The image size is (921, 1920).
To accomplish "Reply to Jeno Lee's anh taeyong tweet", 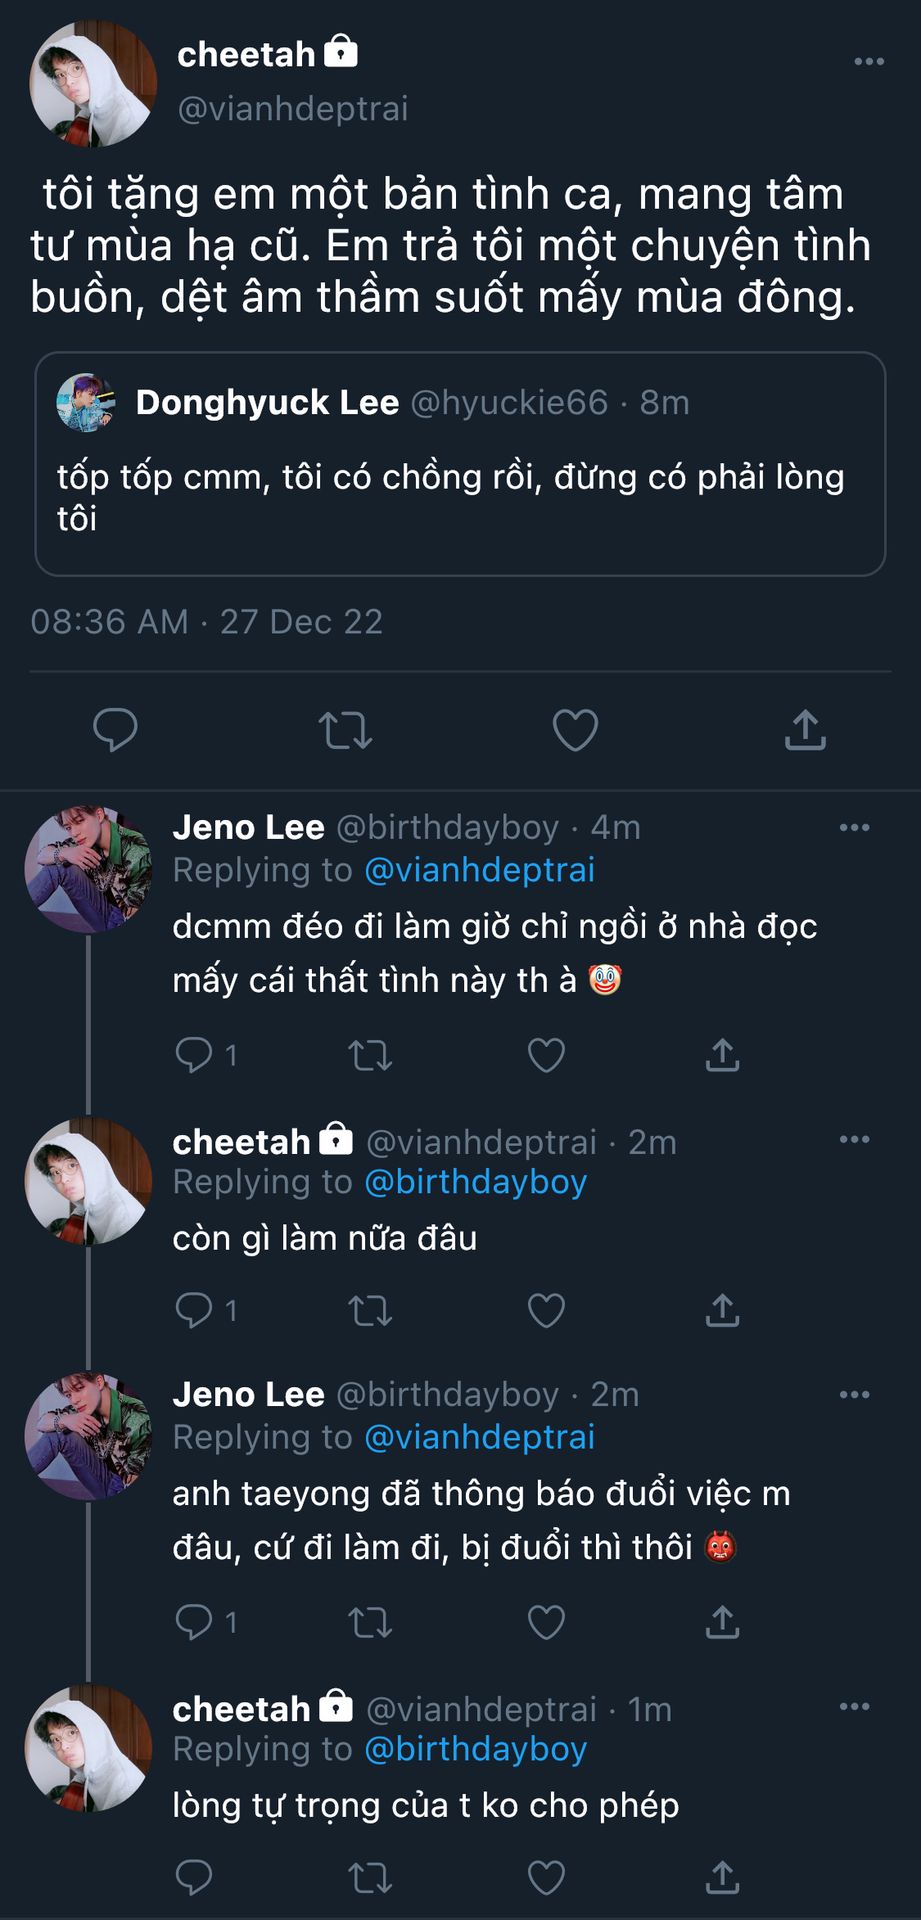I will (x=194, y=1622).
